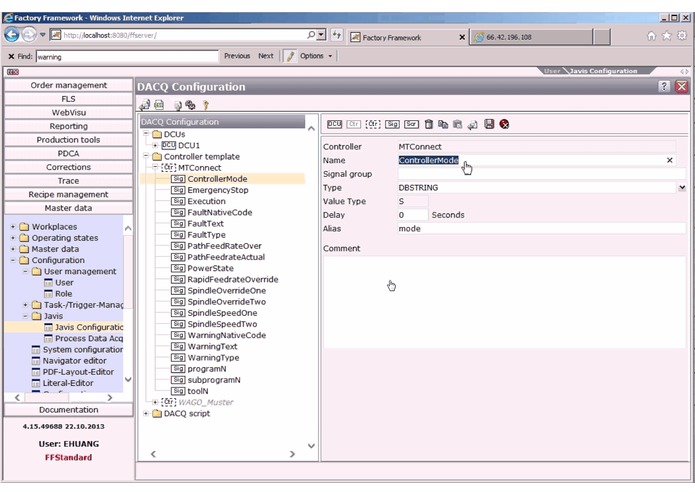Click the greyed-out Ctr controller toolbar icon
The image size is (695, 494).
pyautogui.click(x=353, y=124)
